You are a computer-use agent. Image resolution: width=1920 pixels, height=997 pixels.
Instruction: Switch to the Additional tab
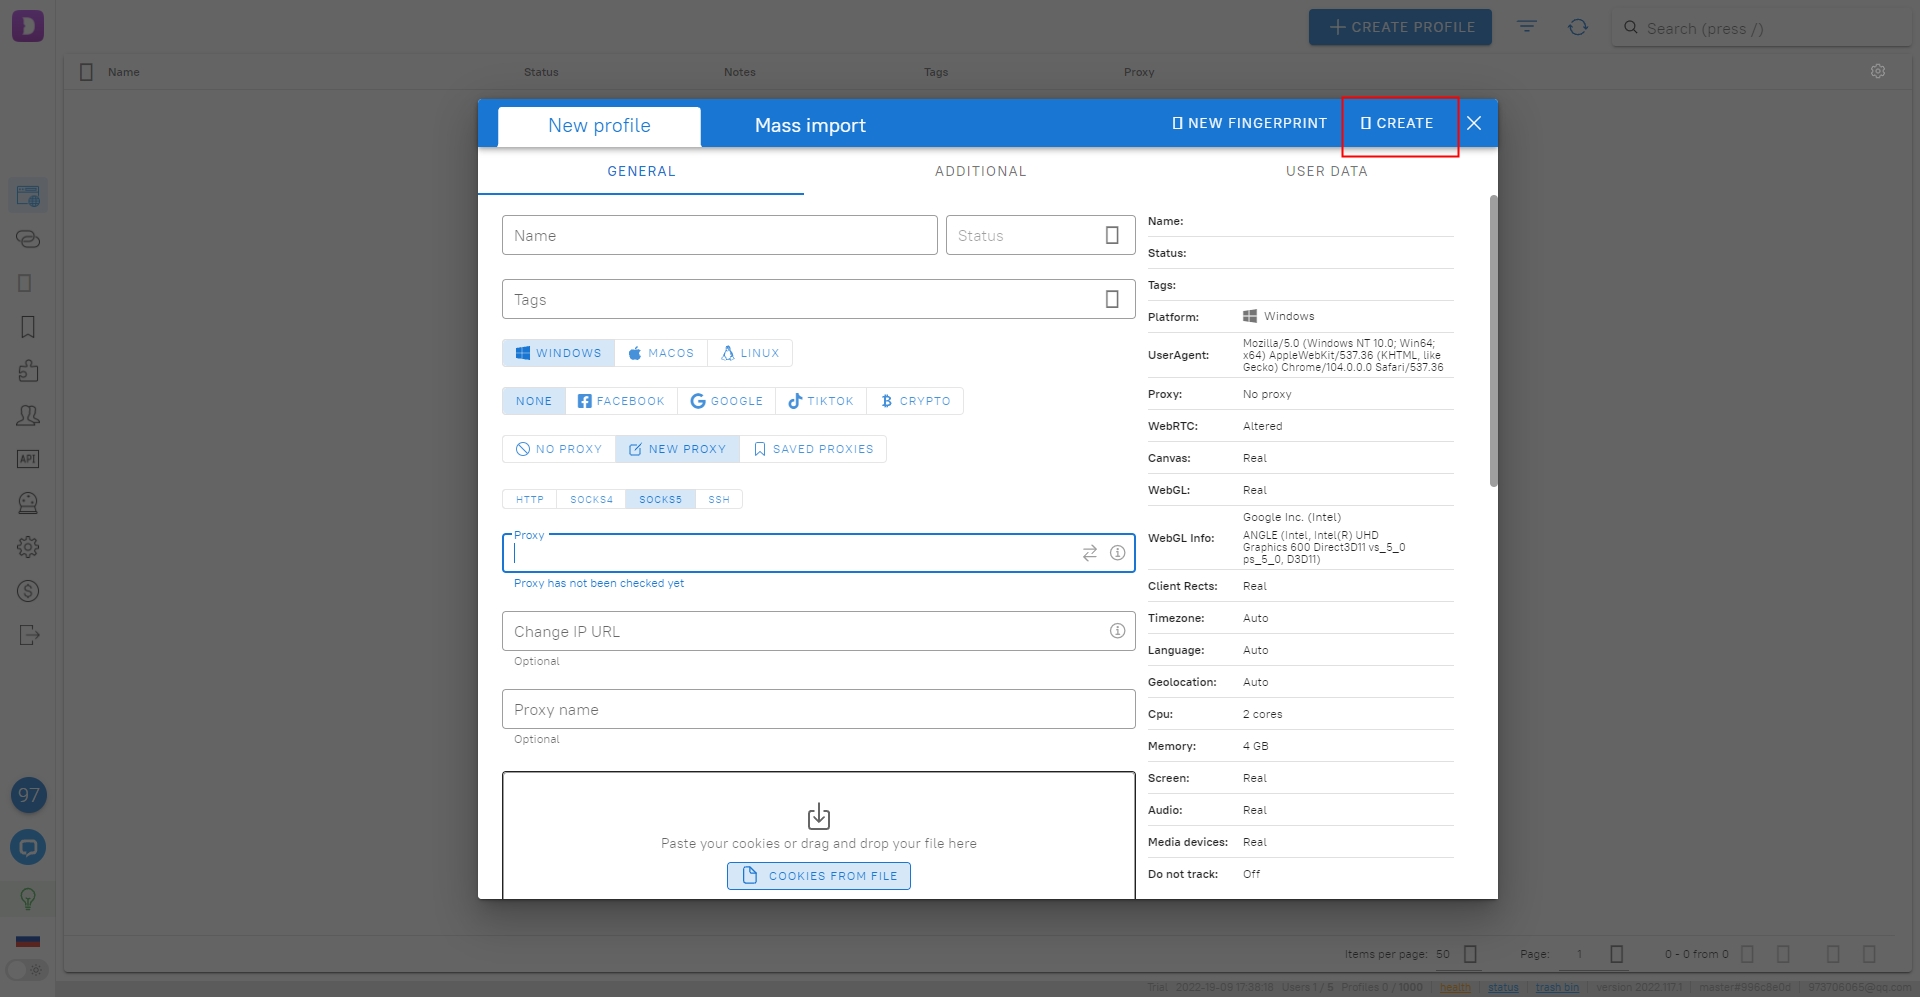(x=980, y=171)
